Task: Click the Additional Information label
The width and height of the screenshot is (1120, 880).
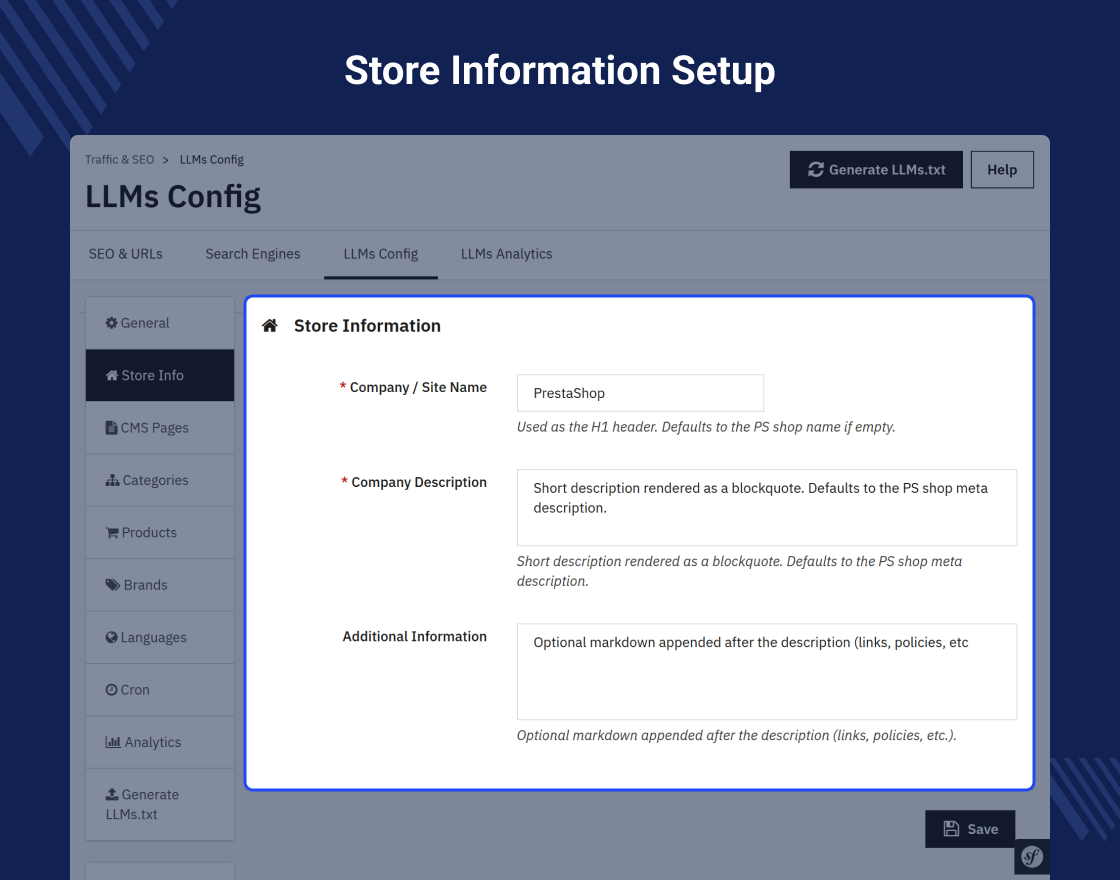Action: coord(414,636)
